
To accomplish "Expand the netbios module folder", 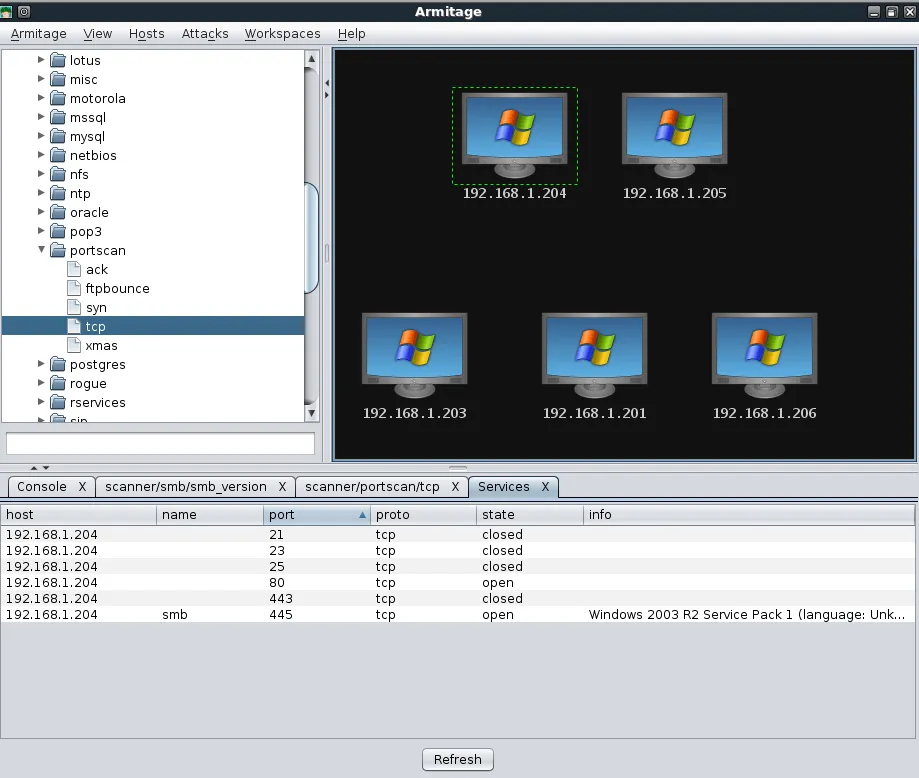I will [x=41, y=156].
